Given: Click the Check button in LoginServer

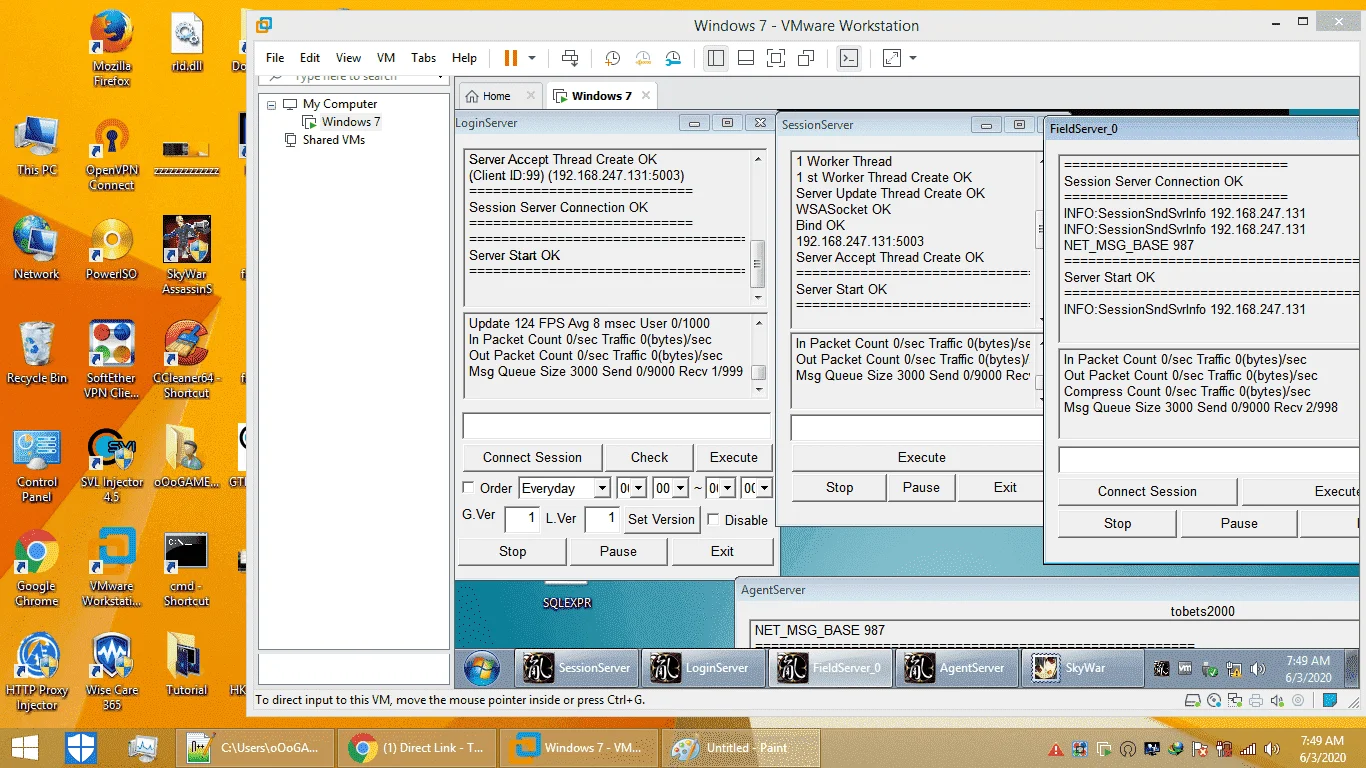Looking at the screenshot, I should click(x=649, y=457).
